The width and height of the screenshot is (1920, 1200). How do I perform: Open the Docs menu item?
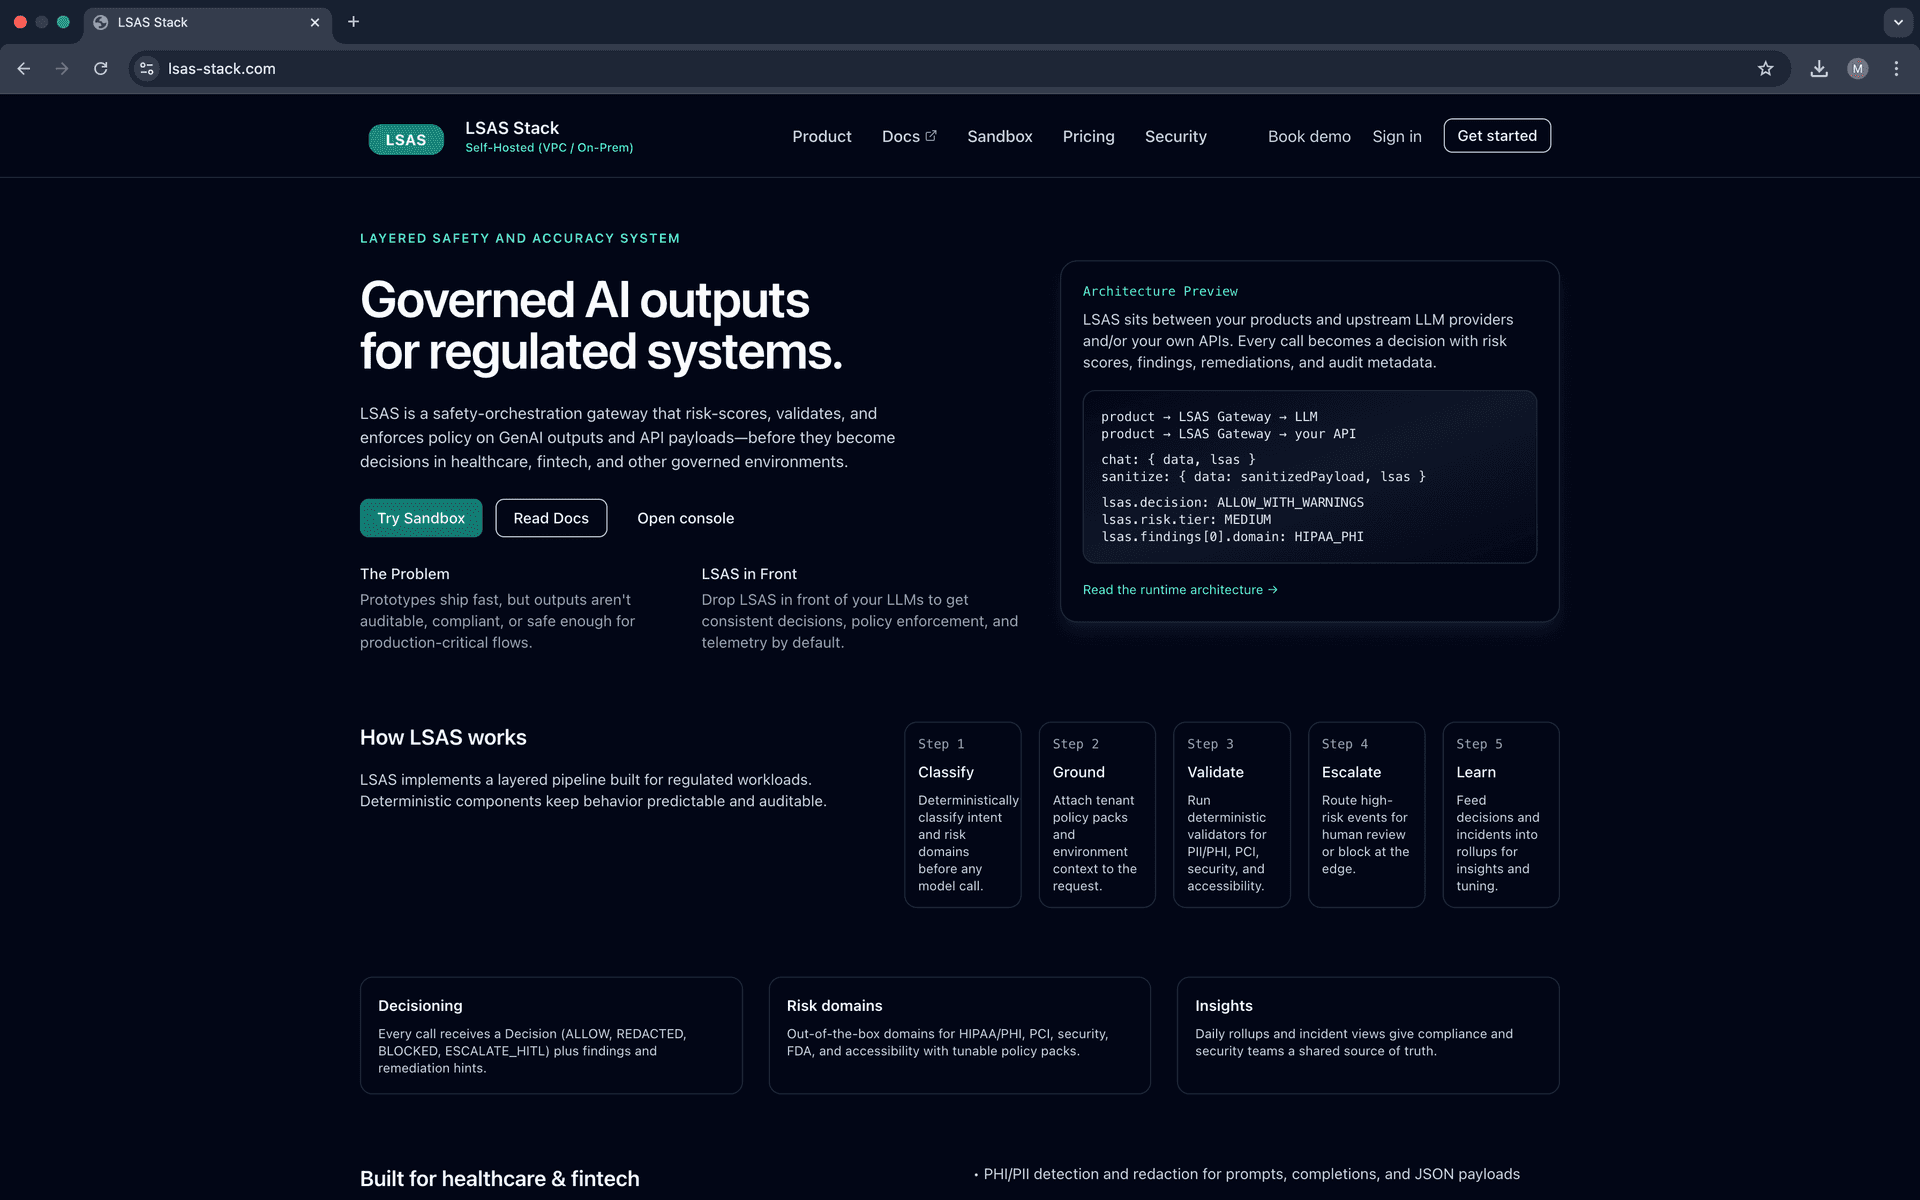(x=901, y=136)
